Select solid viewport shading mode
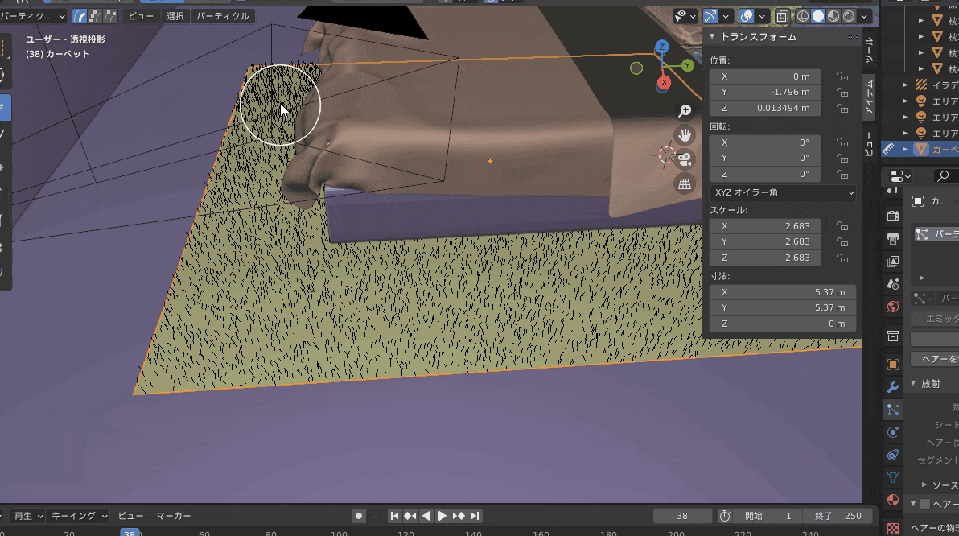Viewport: 959px width, 536px height. point(817,16)
